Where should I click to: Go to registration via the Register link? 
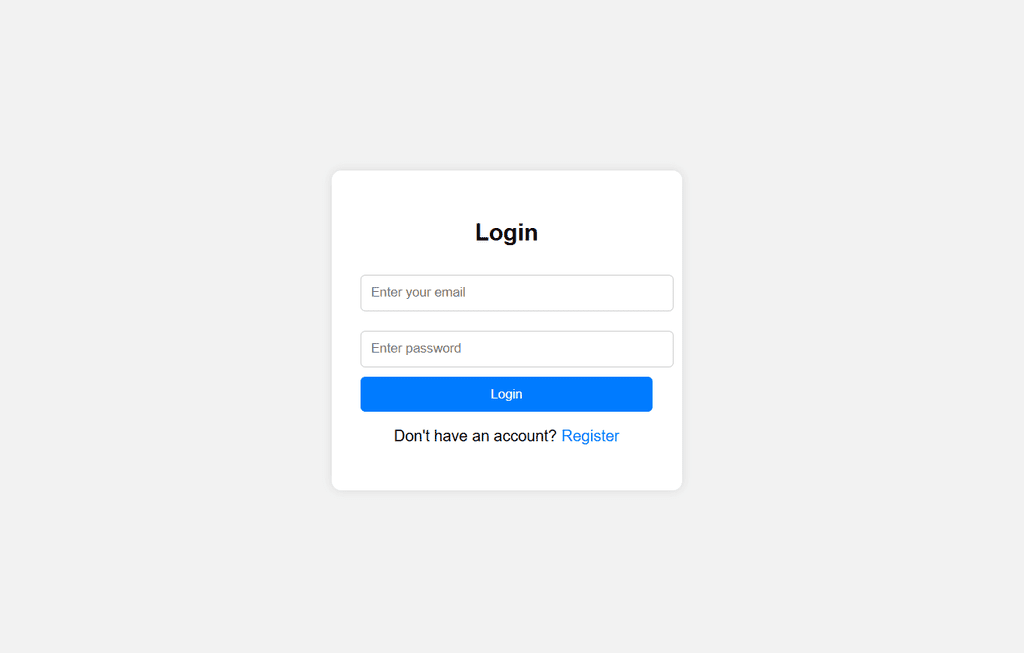pyautogui.click(x=590, y=436)
